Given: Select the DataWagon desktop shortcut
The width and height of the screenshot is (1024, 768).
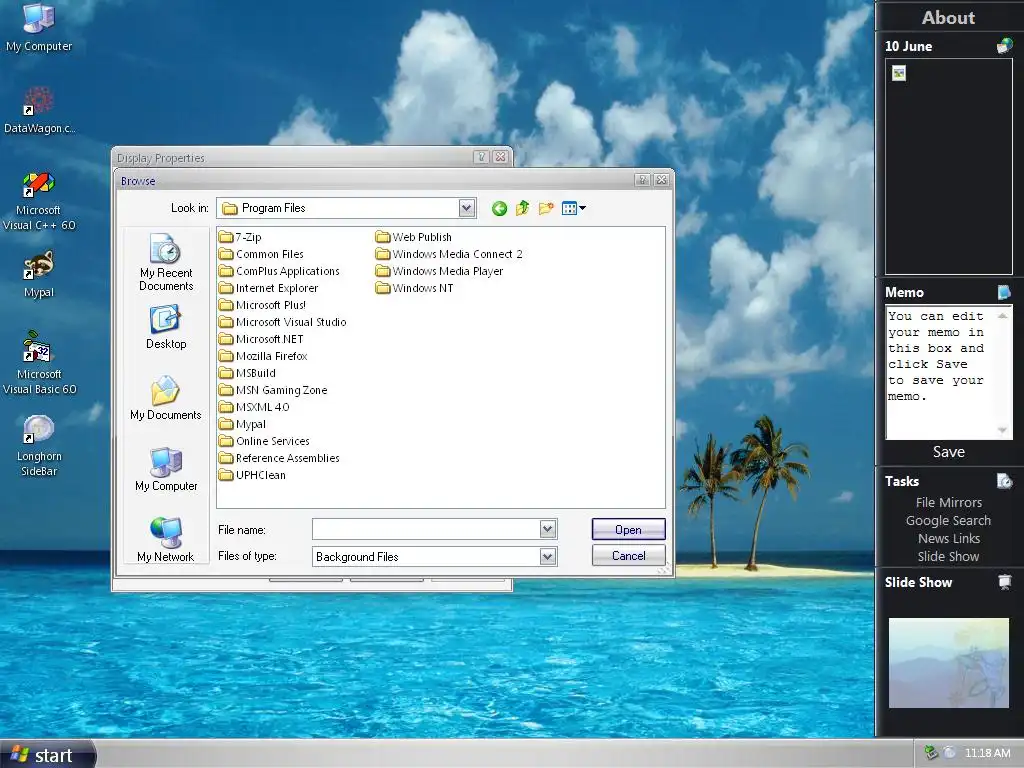Looking at the screenshot, I should 39,110.
